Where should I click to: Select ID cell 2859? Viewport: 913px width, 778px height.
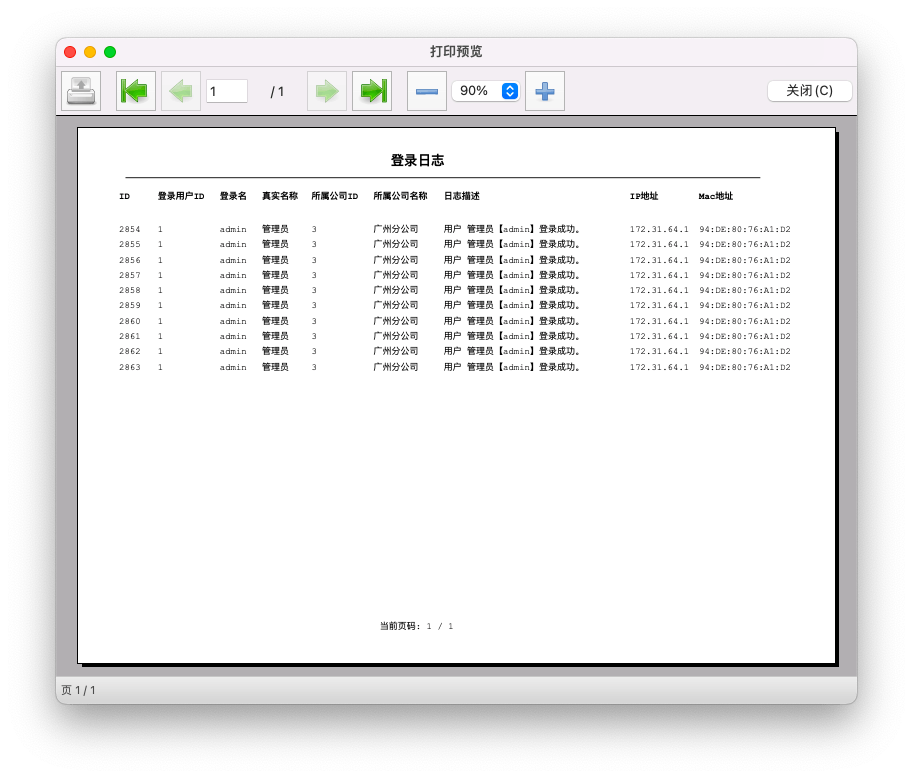[130, 306]
